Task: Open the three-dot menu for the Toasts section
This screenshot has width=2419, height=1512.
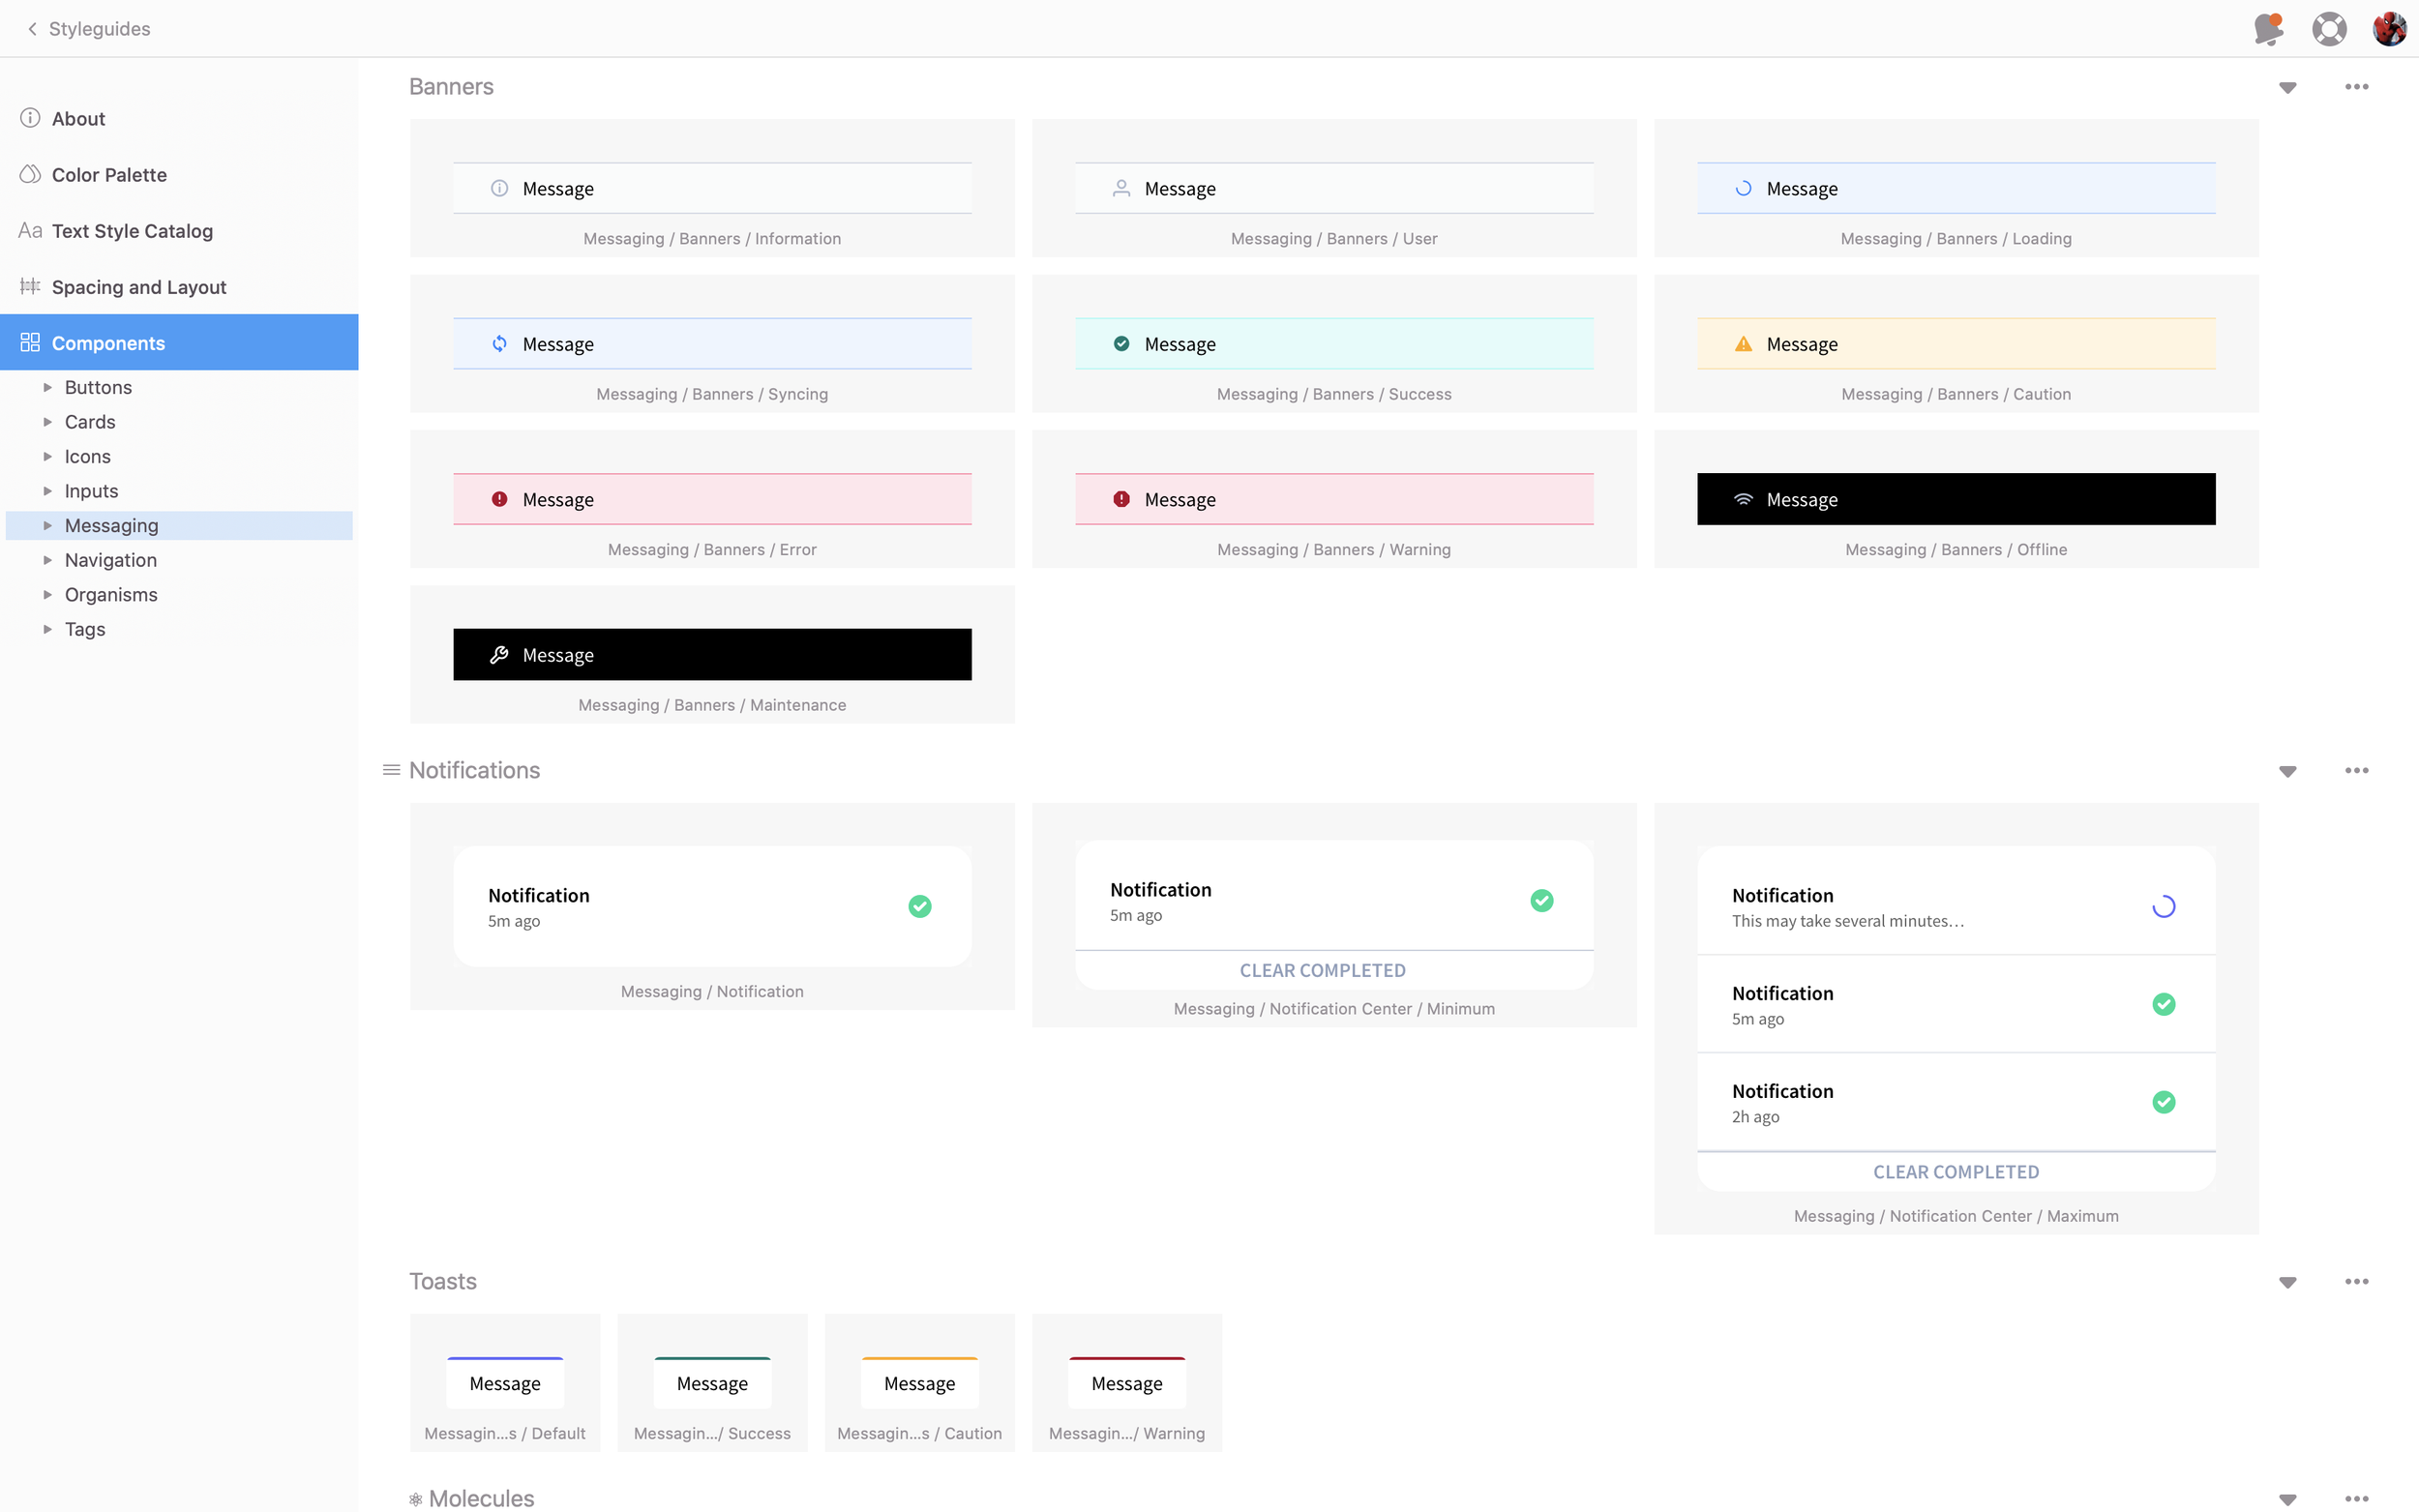Action: tap(2356, 1282)
